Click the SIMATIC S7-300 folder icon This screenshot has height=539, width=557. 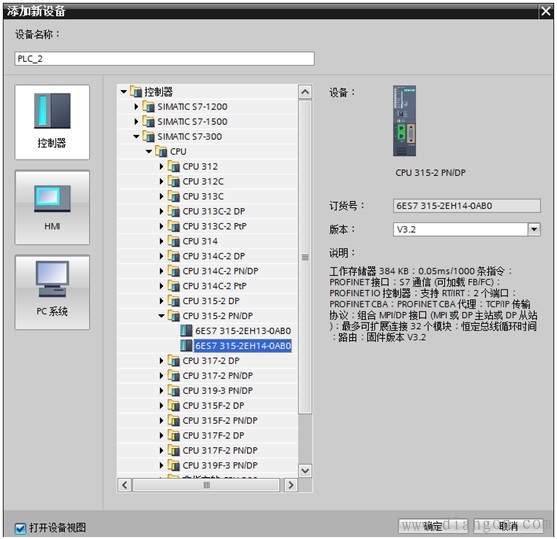148,136
